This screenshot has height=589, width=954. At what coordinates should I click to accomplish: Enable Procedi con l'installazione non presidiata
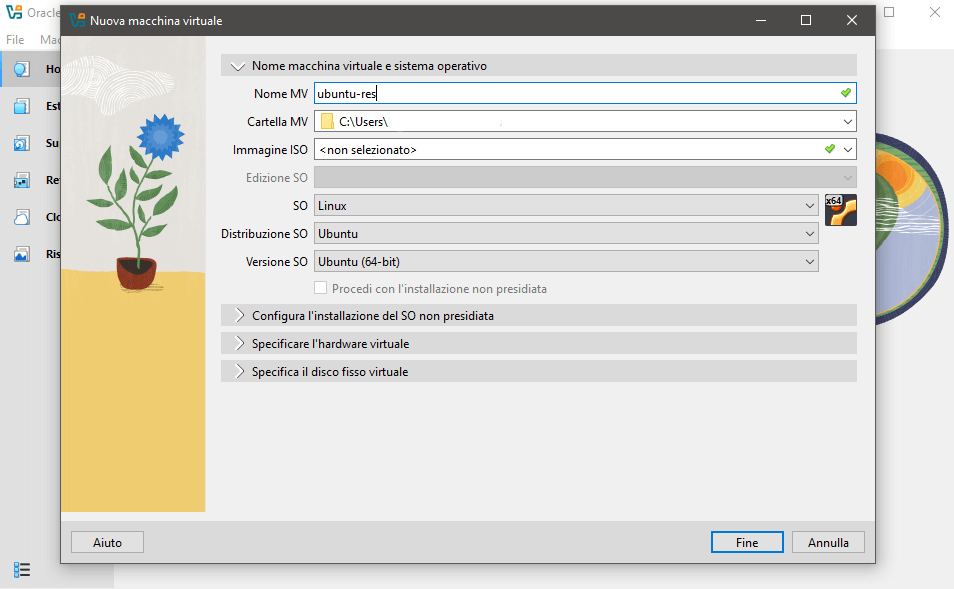pos(321,287)
